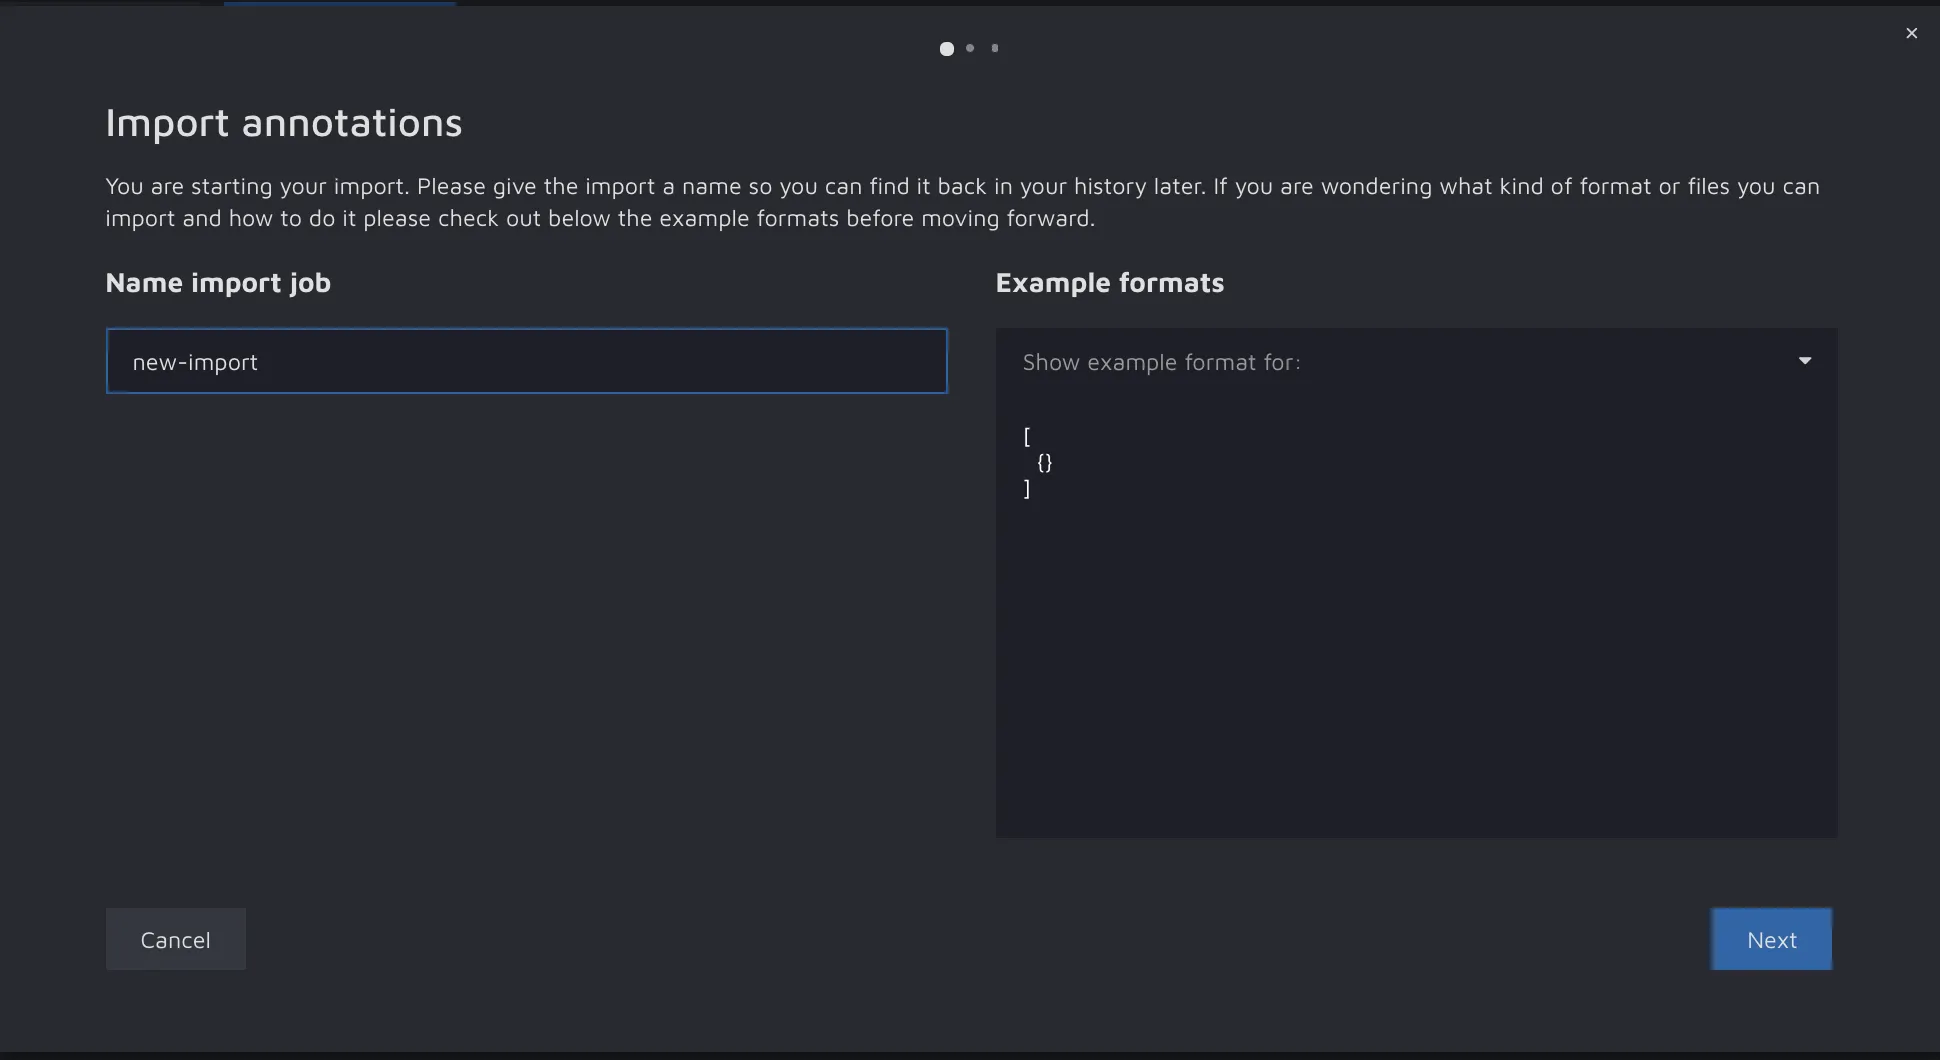
Task: Click the word 'new-import' in the input
Action: click(195, 362)
